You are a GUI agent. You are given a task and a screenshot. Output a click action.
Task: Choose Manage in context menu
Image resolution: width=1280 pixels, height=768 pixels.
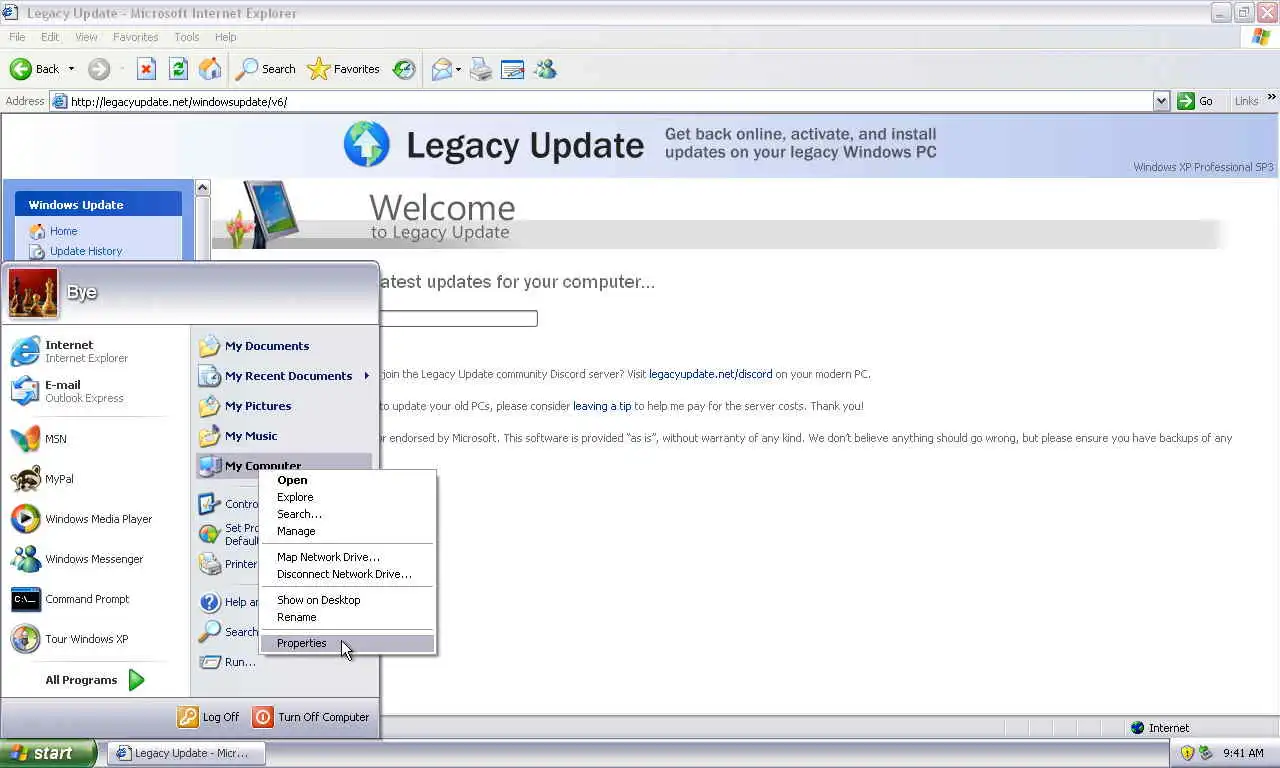(347, 531)
